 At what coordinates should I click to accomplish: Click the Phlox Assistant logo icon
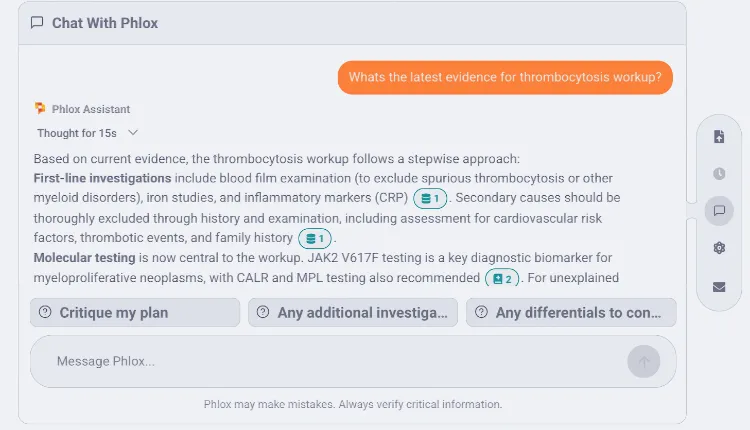point(40,109)
